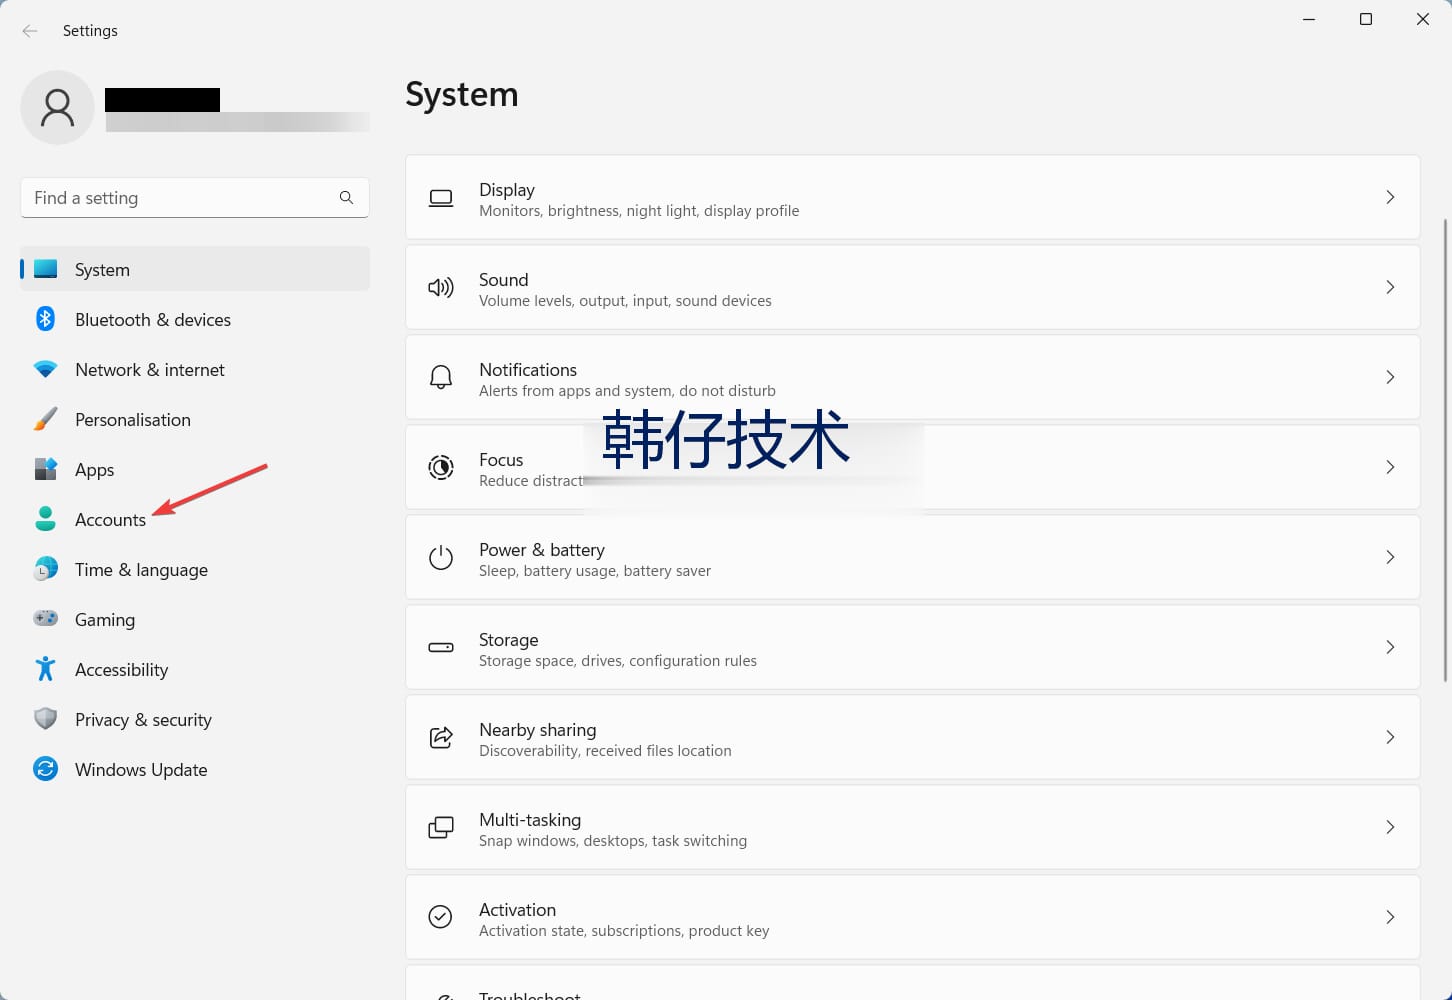Click the System monitor icon in sidebar
The width and height of the screenshot is (1452, 1000).
(45, 269)
